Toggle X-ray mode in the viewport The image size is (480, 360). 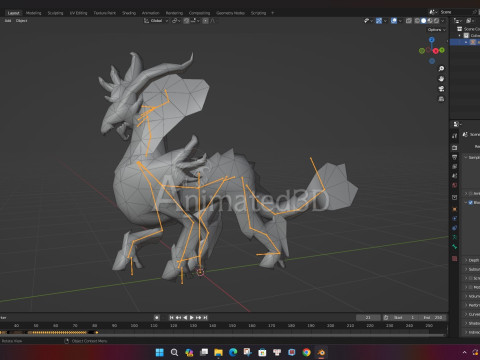pyautogui.click(x=409, y=21)
